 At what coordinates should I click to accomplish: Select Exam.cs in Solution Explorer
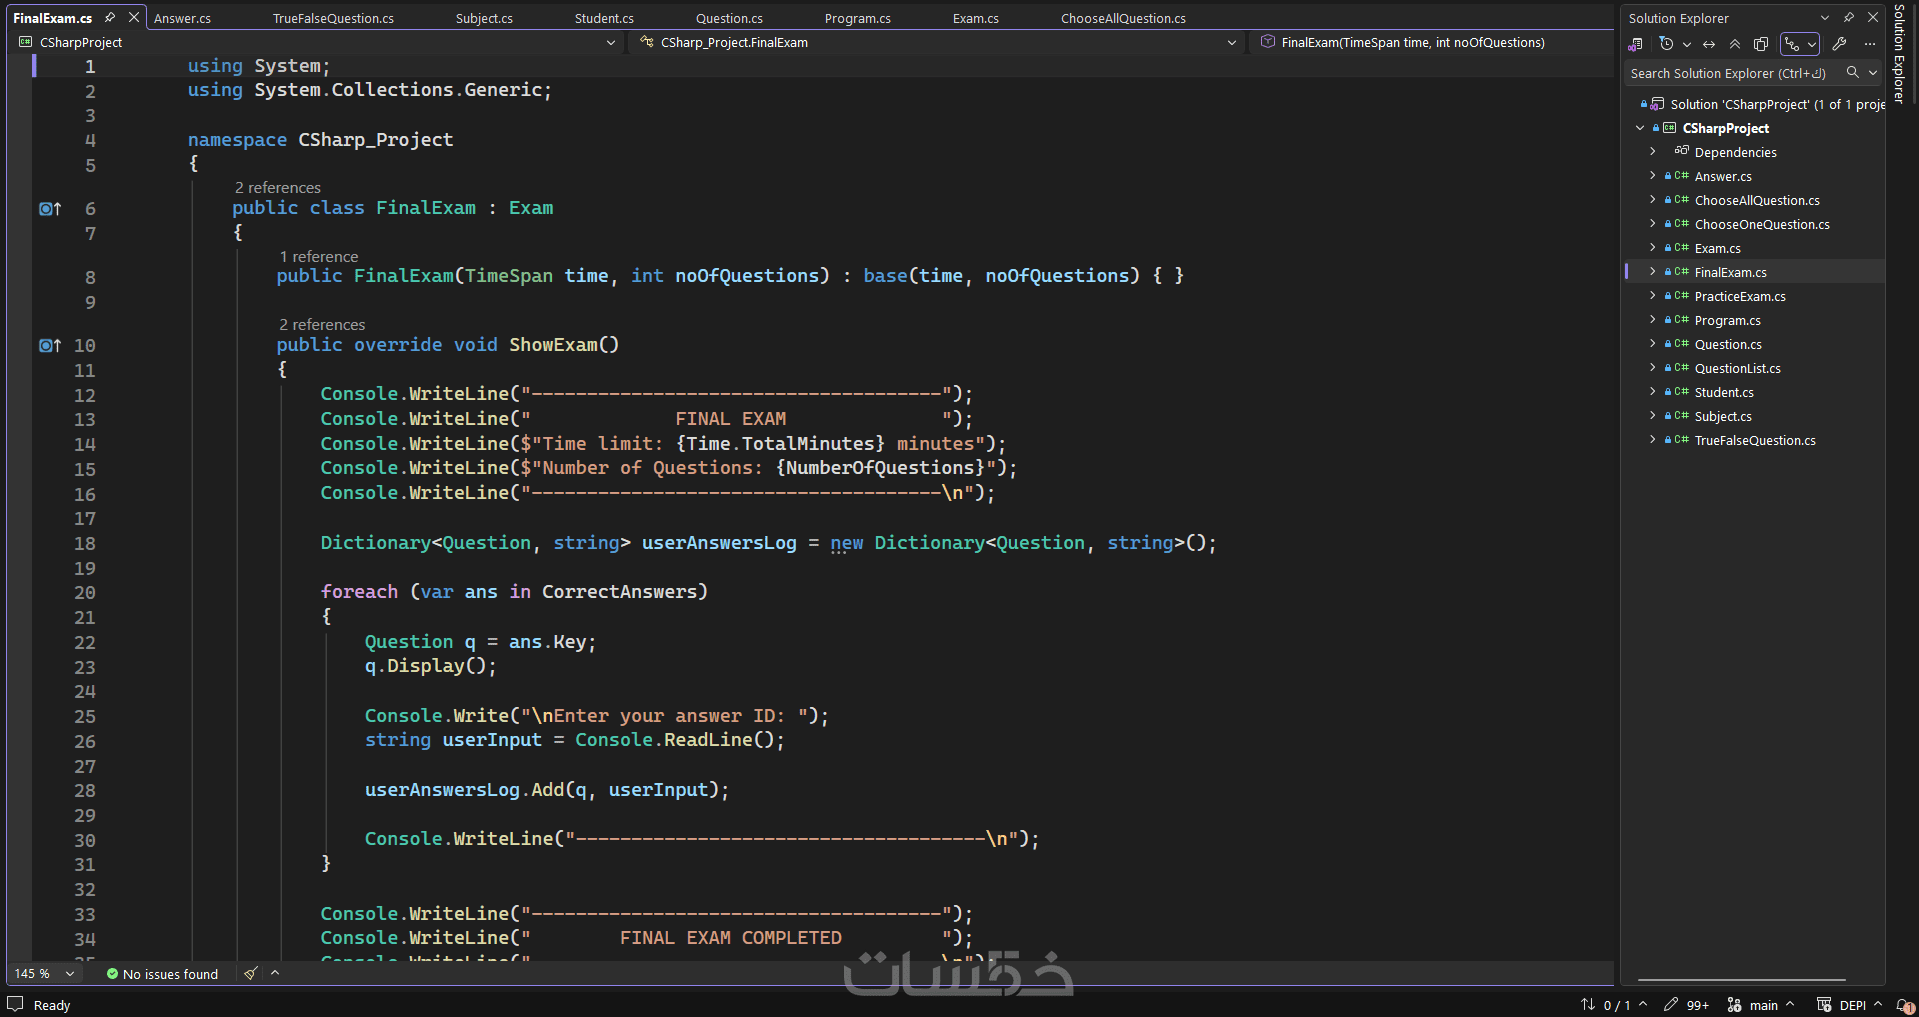(1717, 248)
